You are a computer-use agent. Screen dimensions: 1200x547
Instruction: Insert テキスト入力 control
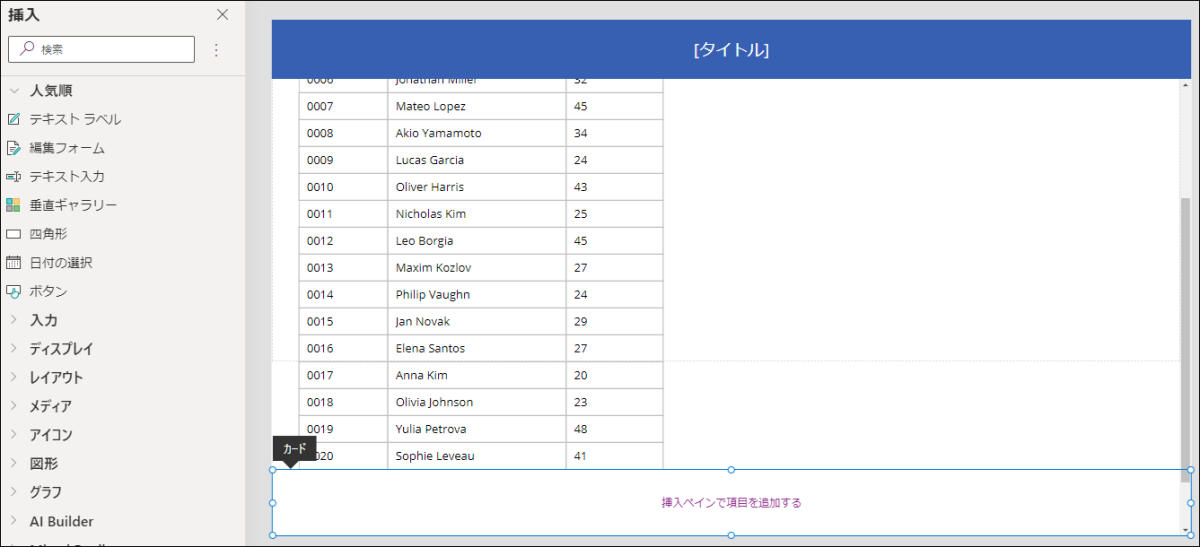[67, 176]
